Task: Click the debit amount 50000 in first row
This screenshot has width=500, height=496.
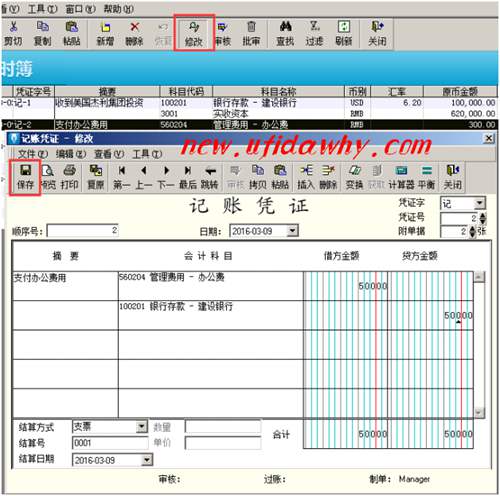Action: pyautogui.click(x=373, y=286)
